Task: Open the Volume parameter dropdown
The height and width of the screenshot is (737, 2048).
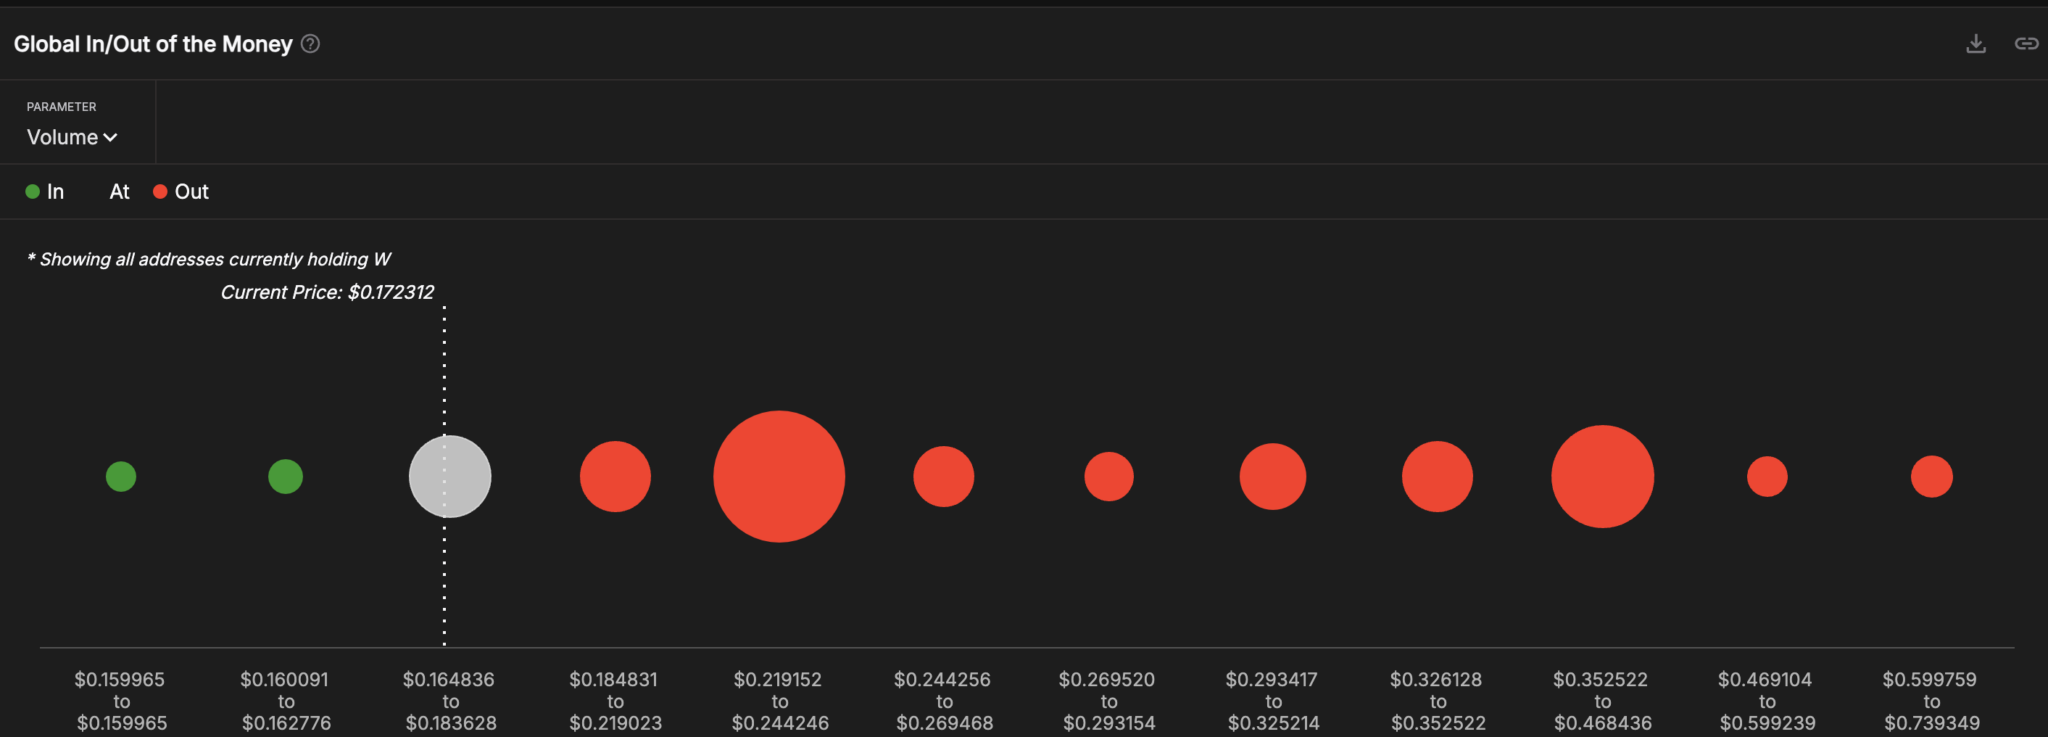Action: click(72, 137)
